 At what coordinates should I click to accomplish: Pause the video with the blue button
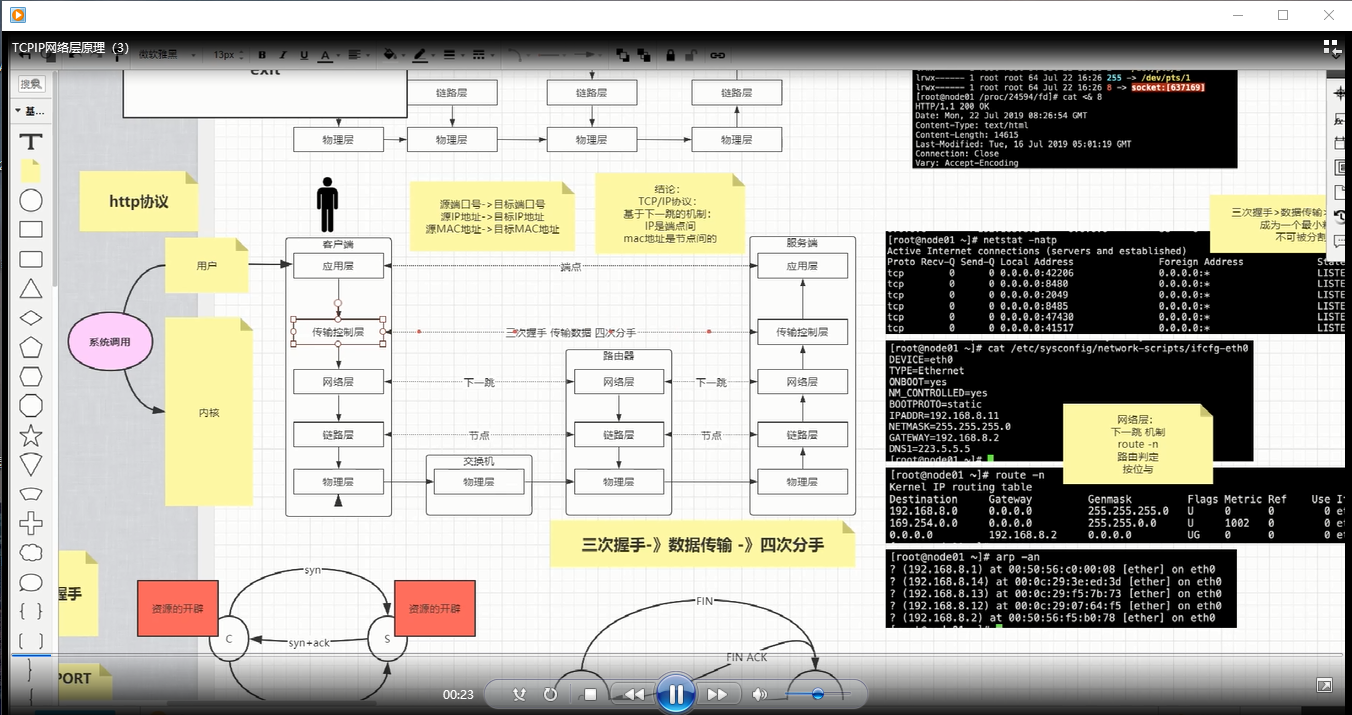tap(676, 694)
